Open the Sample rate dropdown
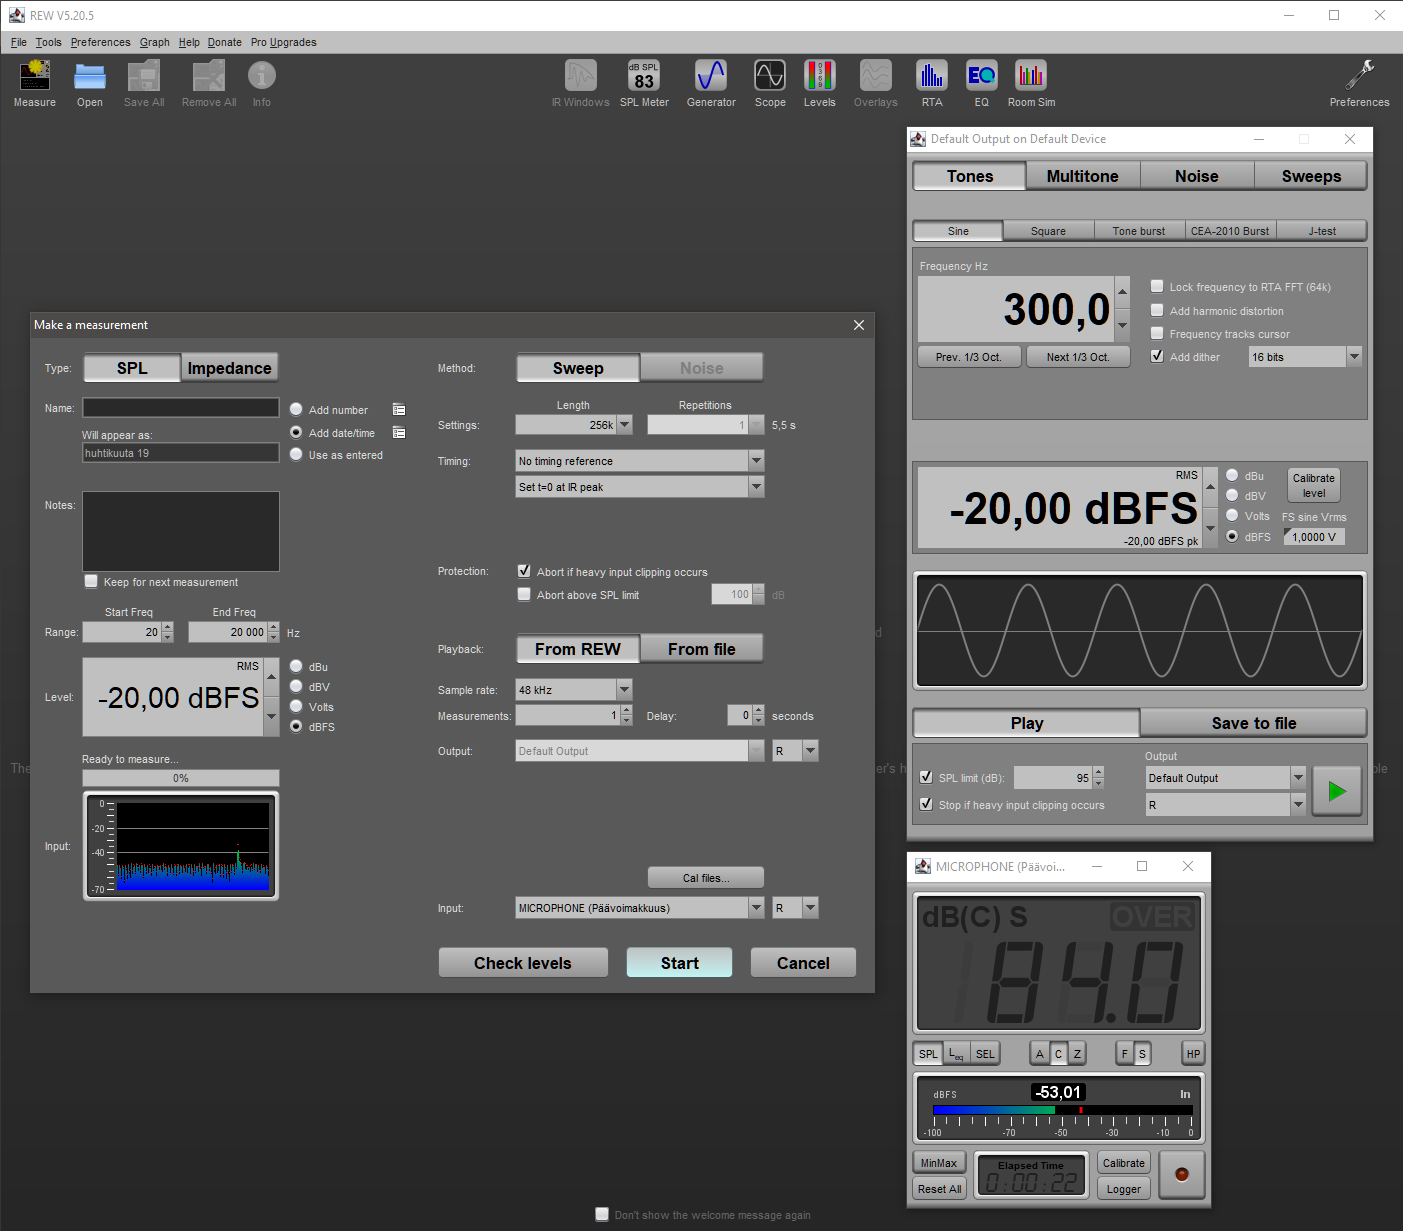Viewport: 1403px width, 1231px height. (624, 690)
